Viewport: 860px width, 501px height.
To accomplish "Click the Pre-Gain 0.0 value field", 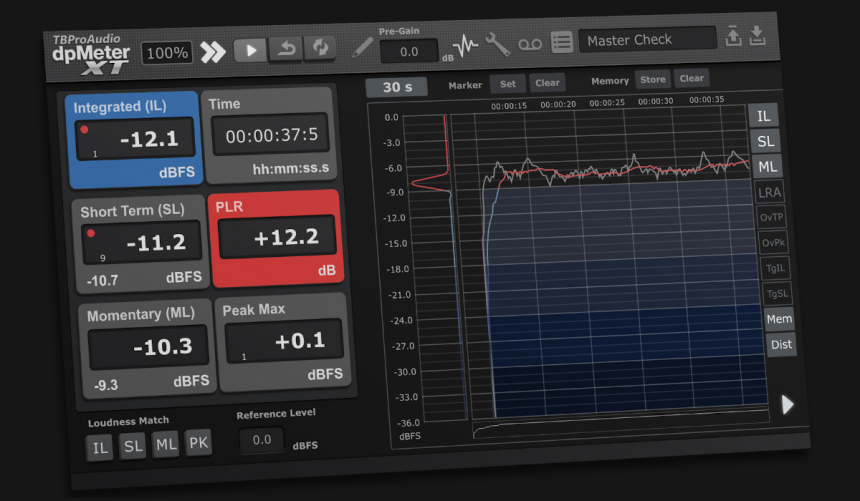I will (x=409, y=52).
